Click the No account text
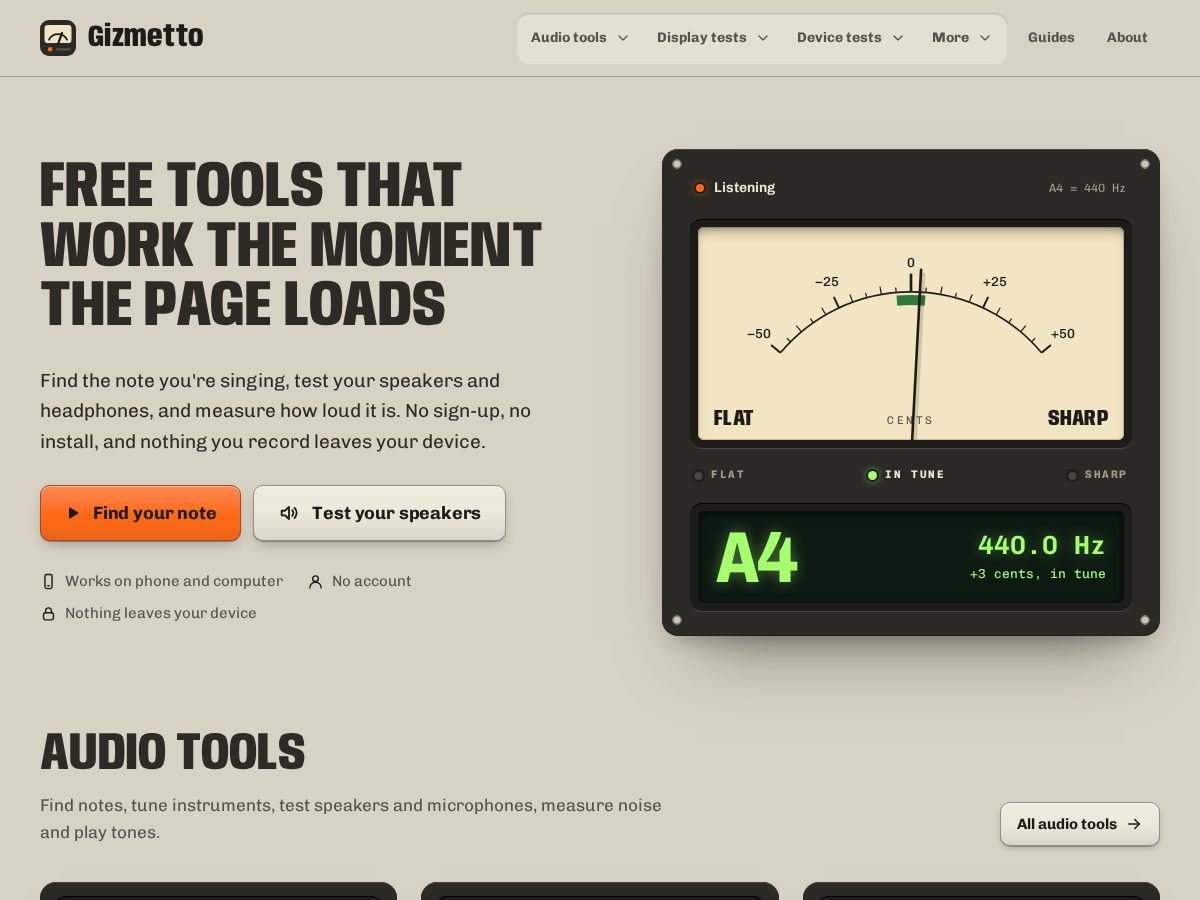This screenshot has height=900, width=1200. click(x=372, y=581)
